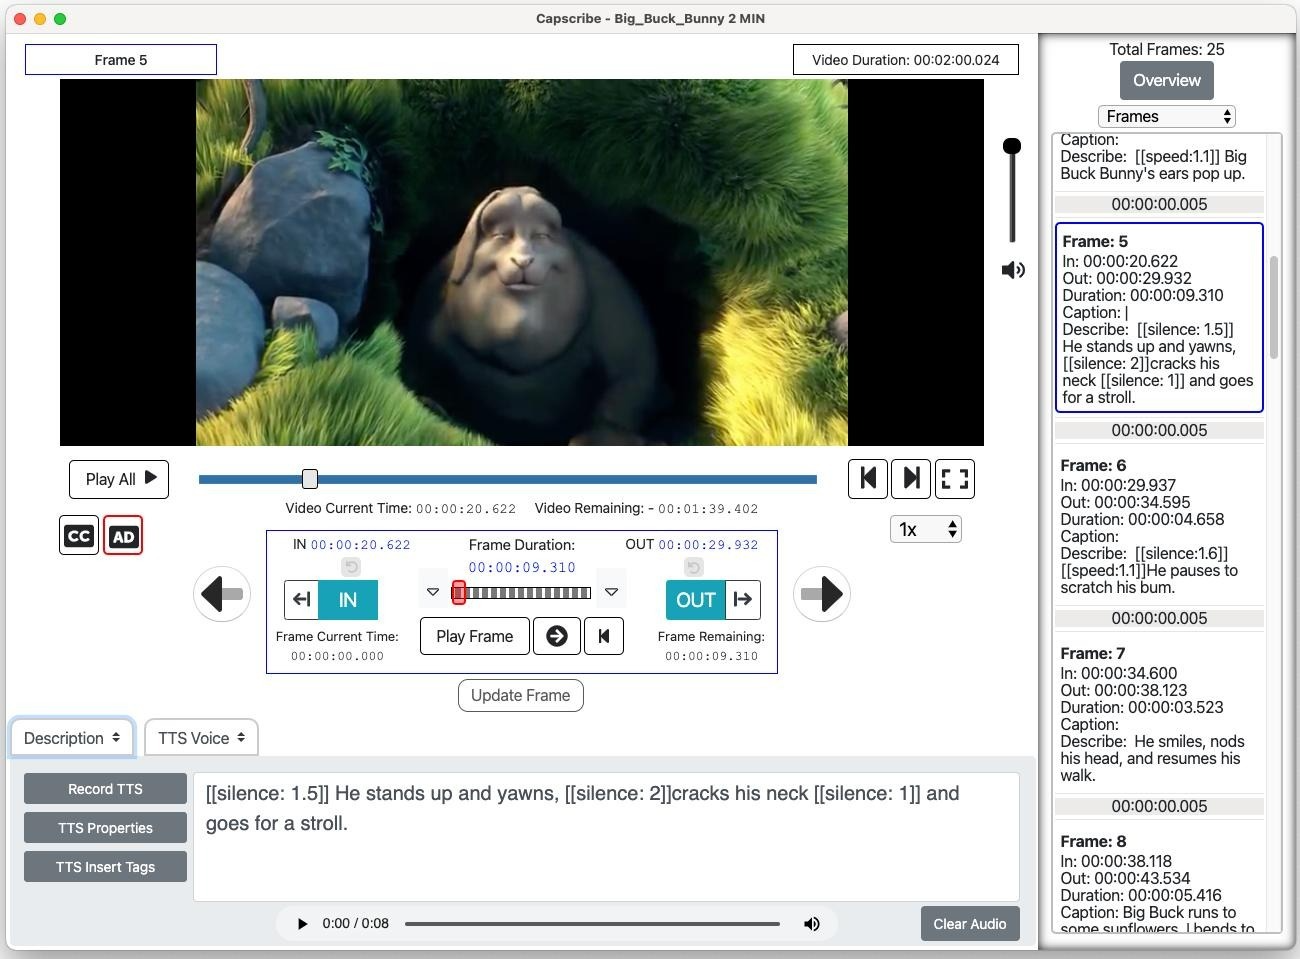
Task: Click gap 00:00:00.005 above Frame 6
Action: [x=1159, y=430]
